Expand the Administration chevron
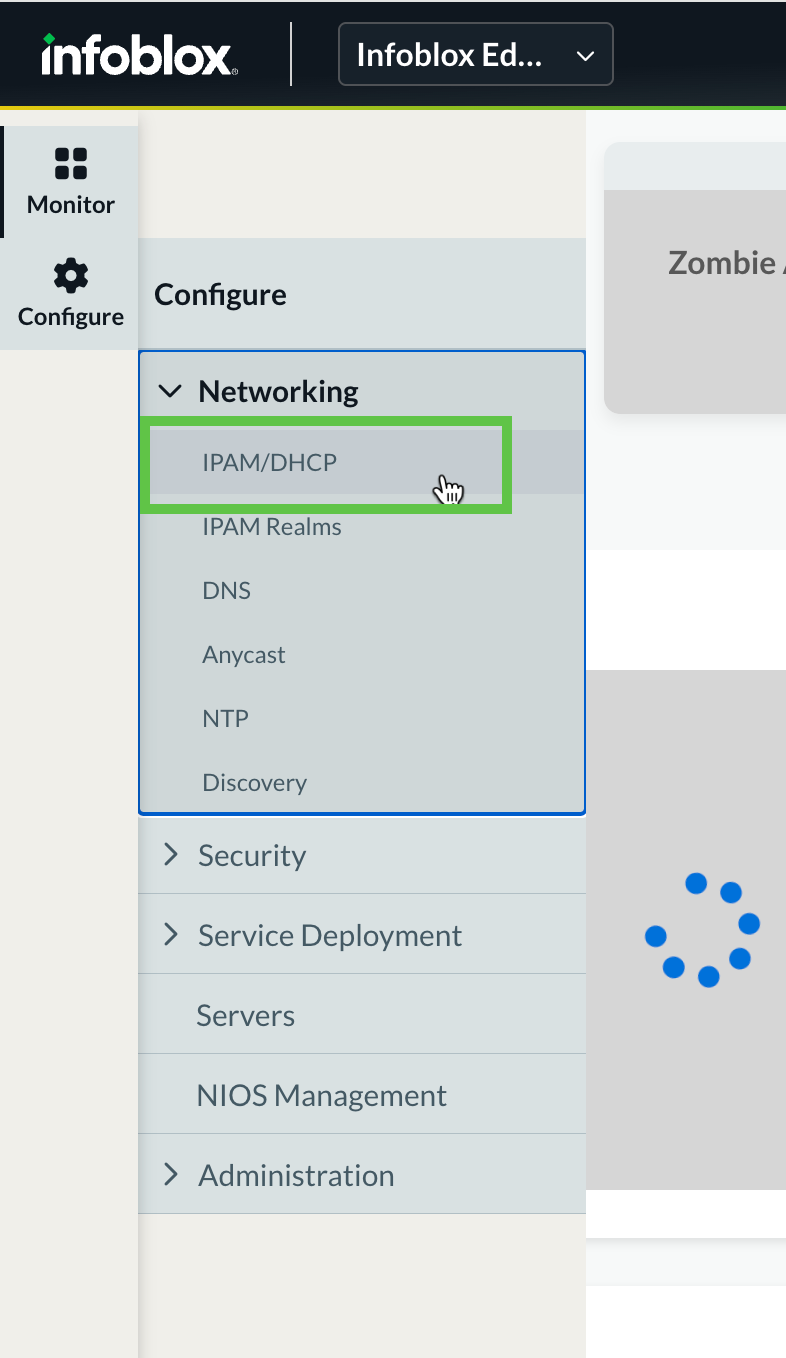 tap(171, 1175)
